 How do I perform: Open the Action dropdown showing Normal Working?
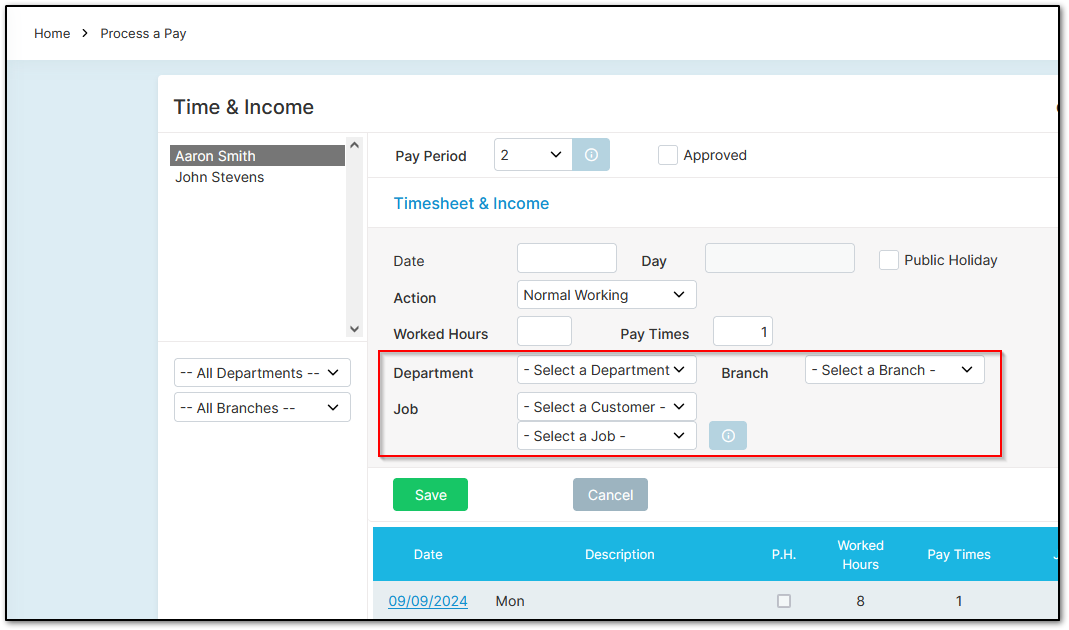pyautogui.click(x=606, y=295)
